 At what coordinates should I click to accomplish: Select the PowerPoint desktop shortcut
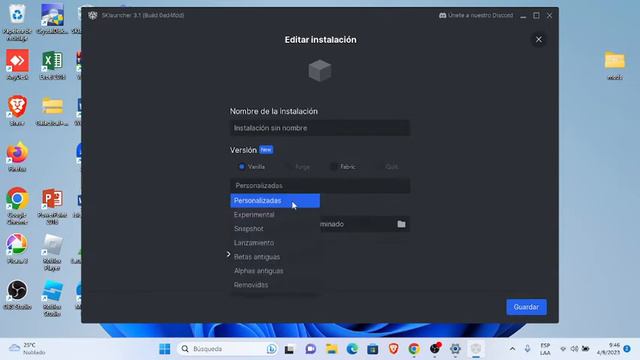(52, 206)
